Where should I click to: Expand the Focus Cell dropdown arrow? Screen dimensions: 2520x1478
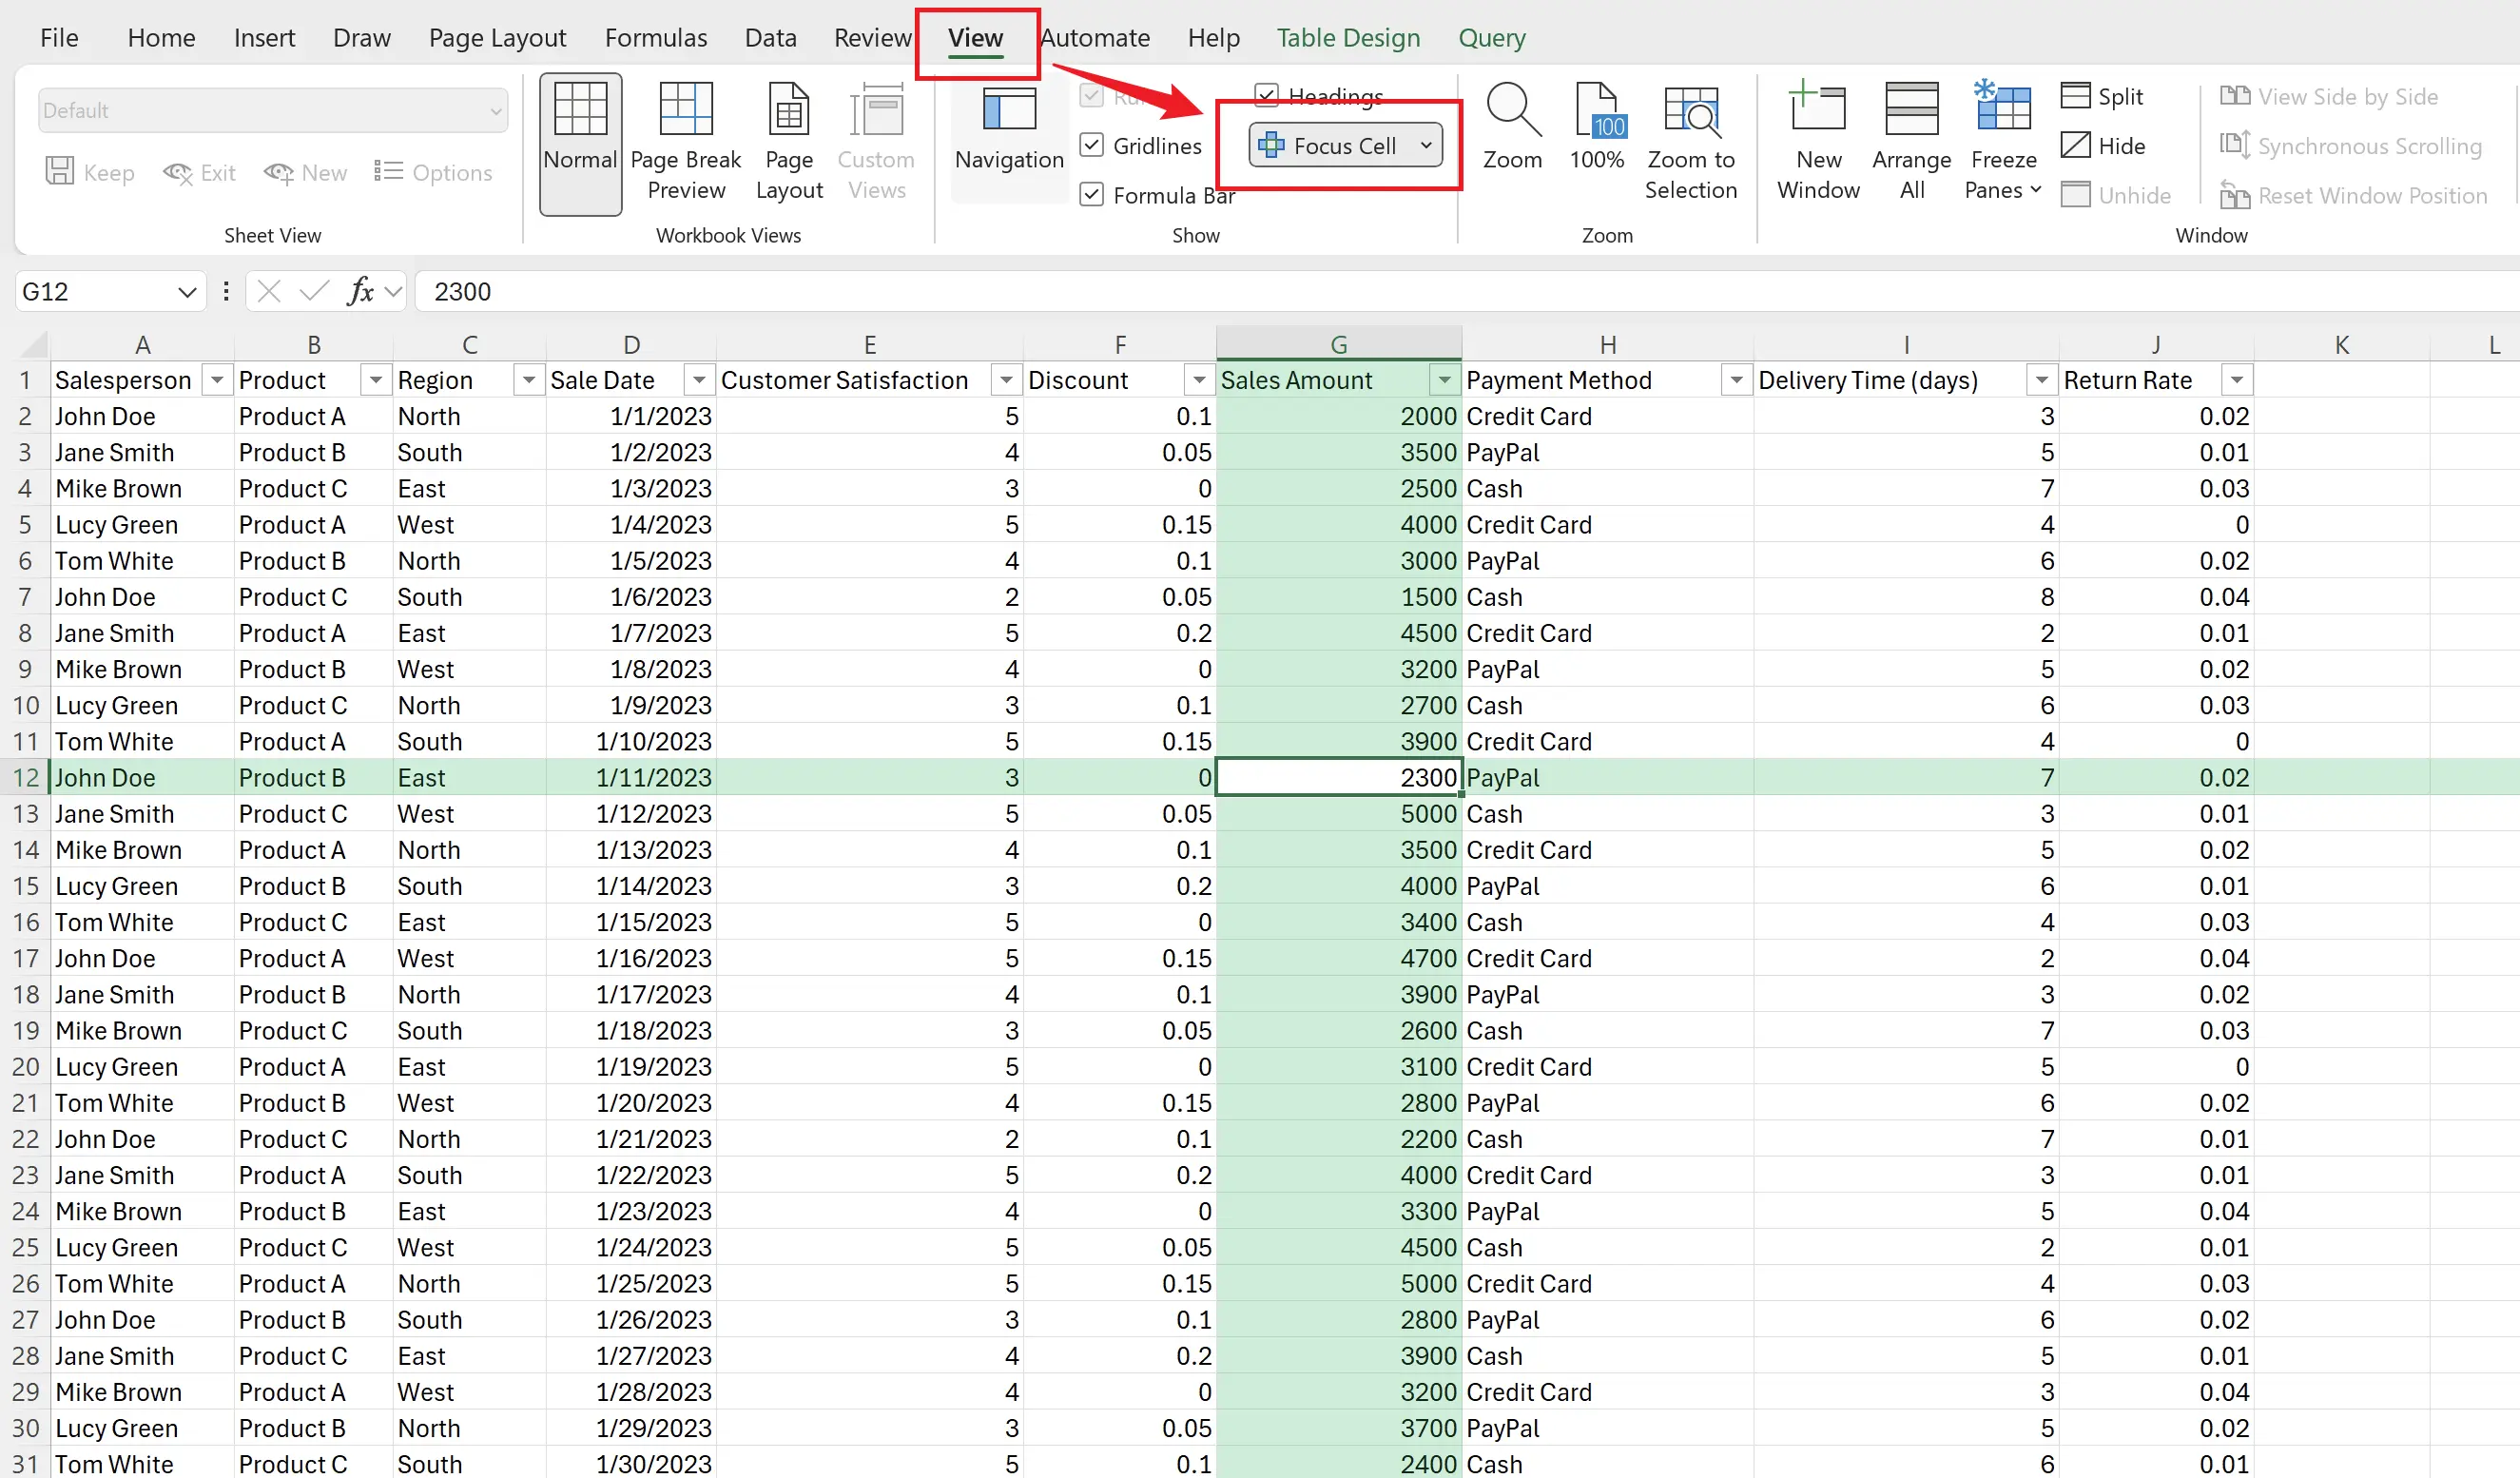coord(1426,146)
